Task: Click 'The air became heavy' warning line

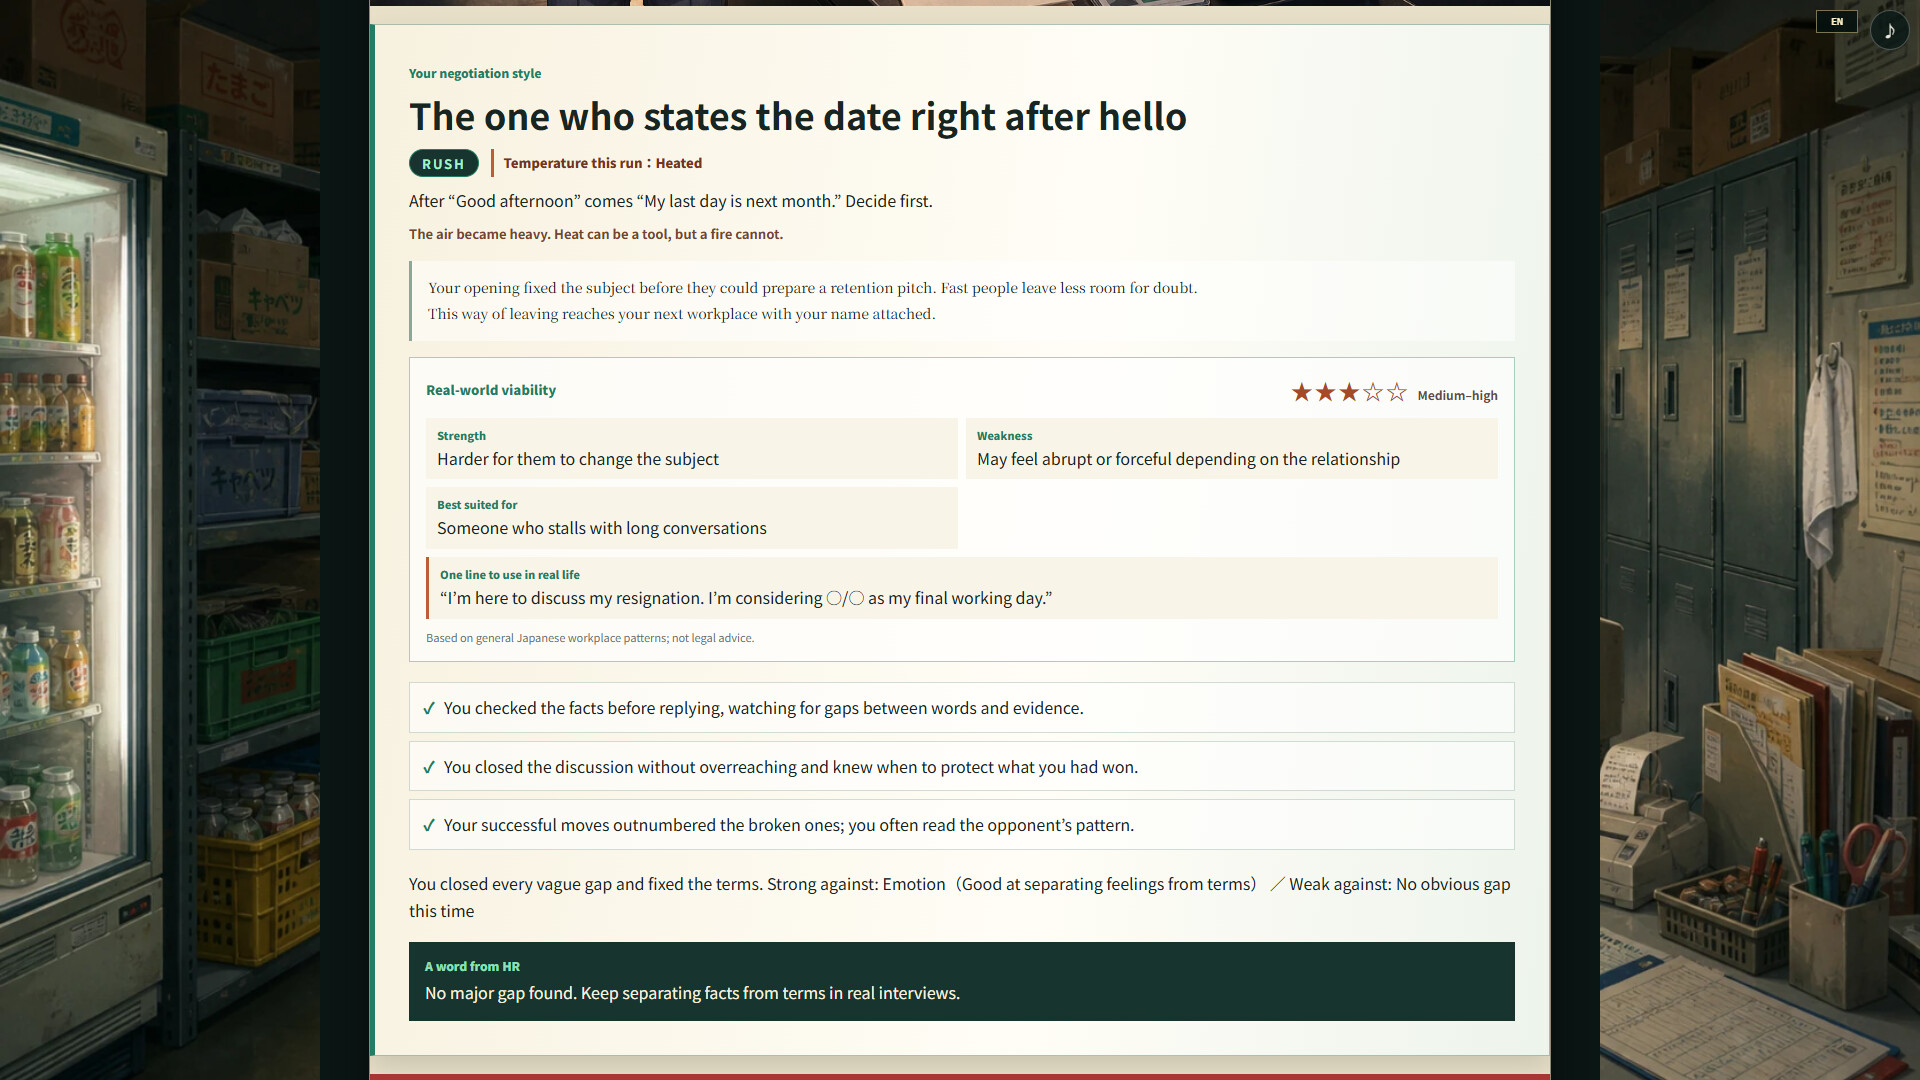Action: click(x=596, y=235)
